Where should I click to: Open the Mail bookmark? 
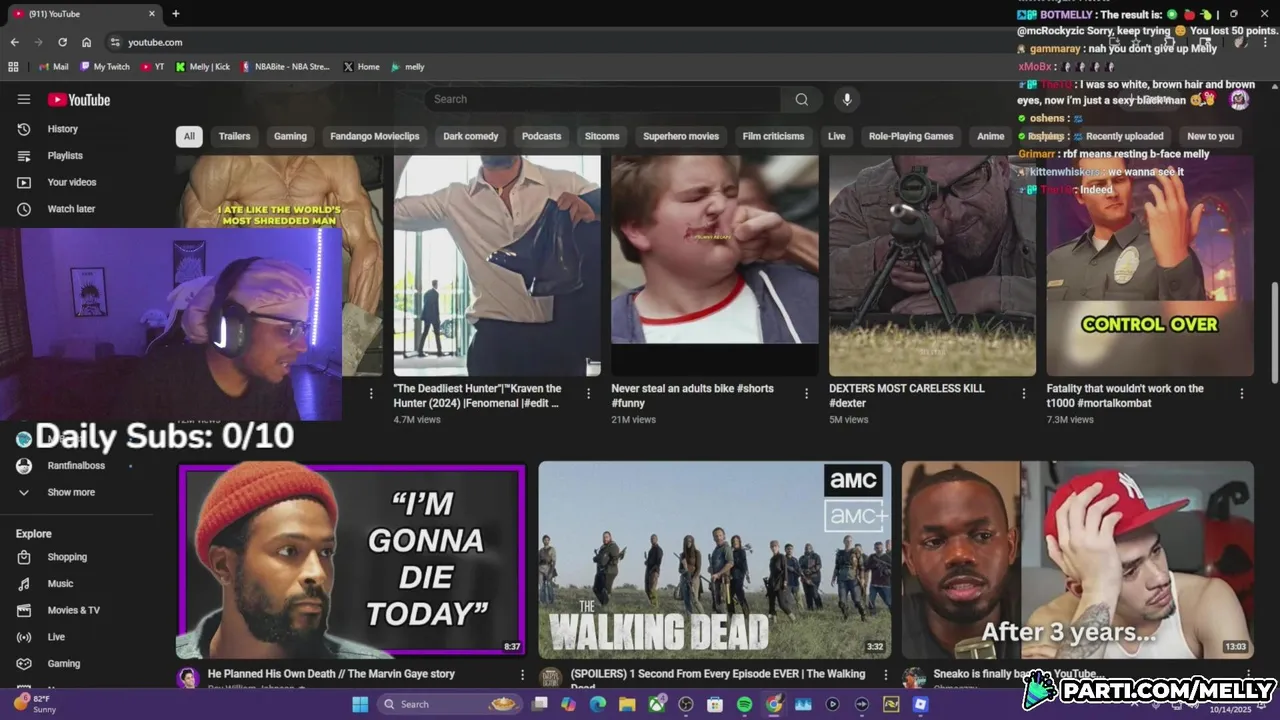53,67
